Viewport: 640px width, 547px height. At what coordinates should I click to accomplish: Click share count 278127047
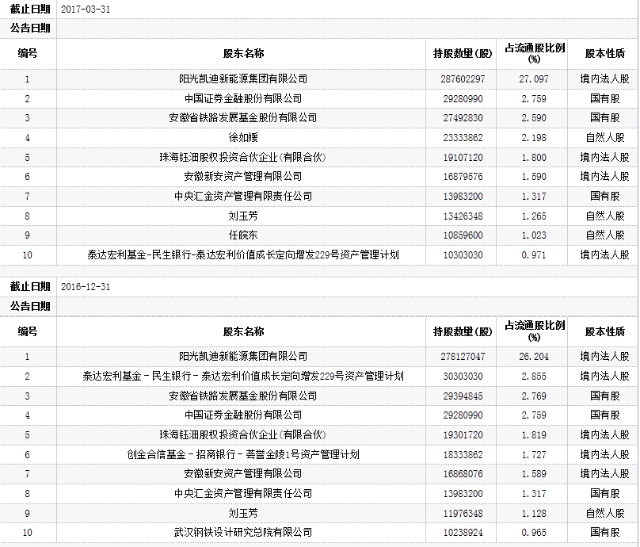[463, 356]
